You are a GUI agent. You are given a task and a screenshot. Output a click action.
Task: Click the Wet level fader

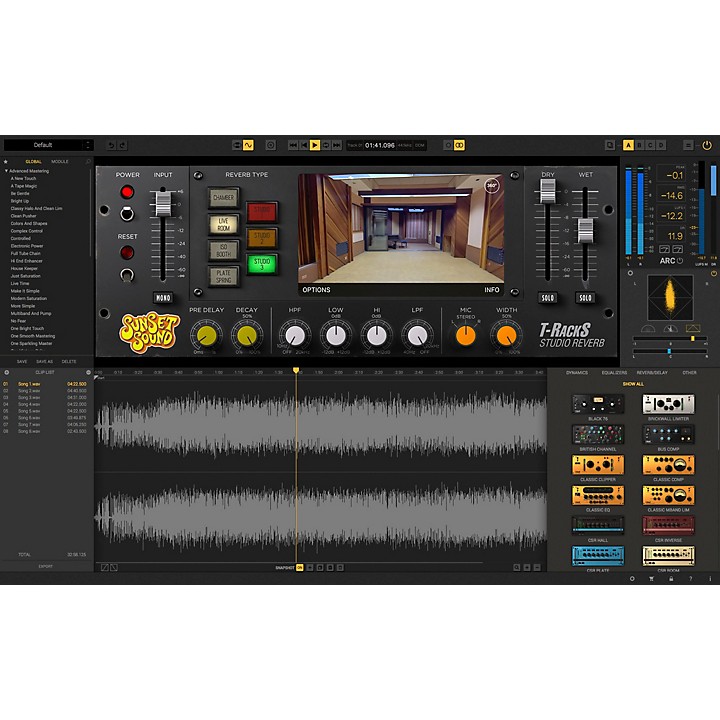pos(586,229)
